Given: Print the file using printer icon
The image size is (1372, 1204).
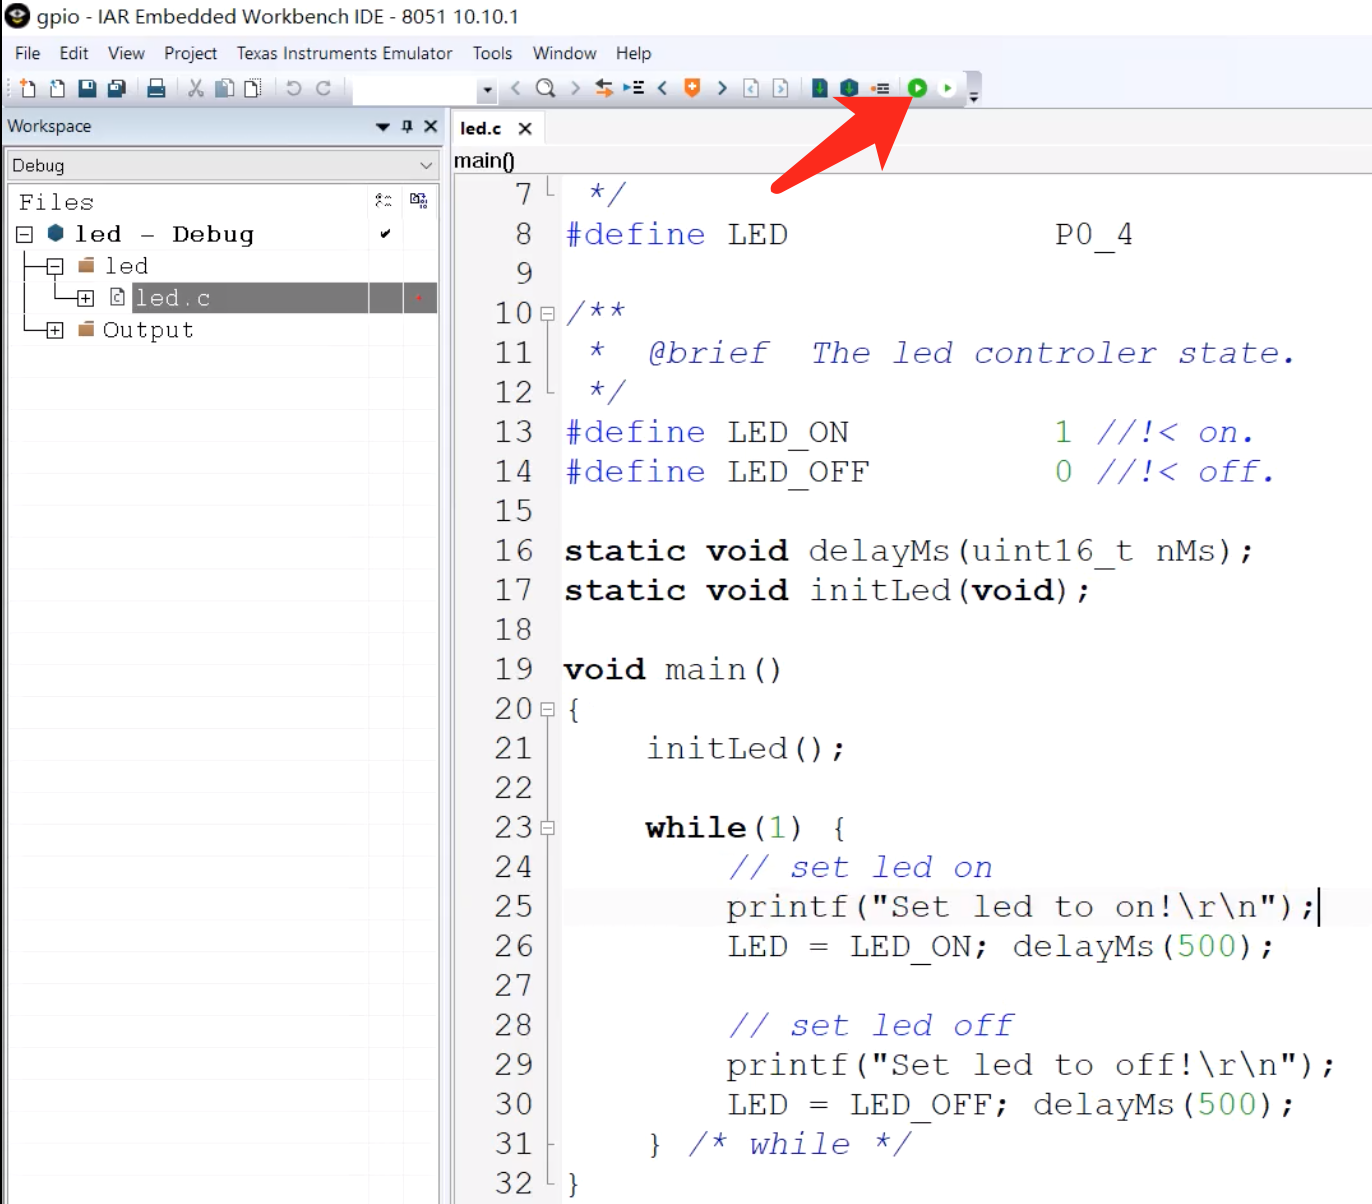Looking at the screenshot, I should [156, 88].
